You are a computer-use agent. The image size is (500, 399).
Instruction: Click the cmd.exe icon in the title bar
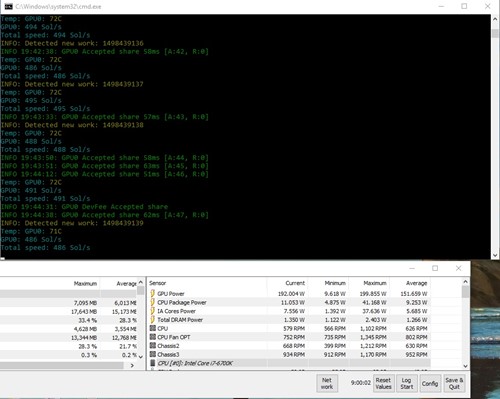(x=8, y=6)
